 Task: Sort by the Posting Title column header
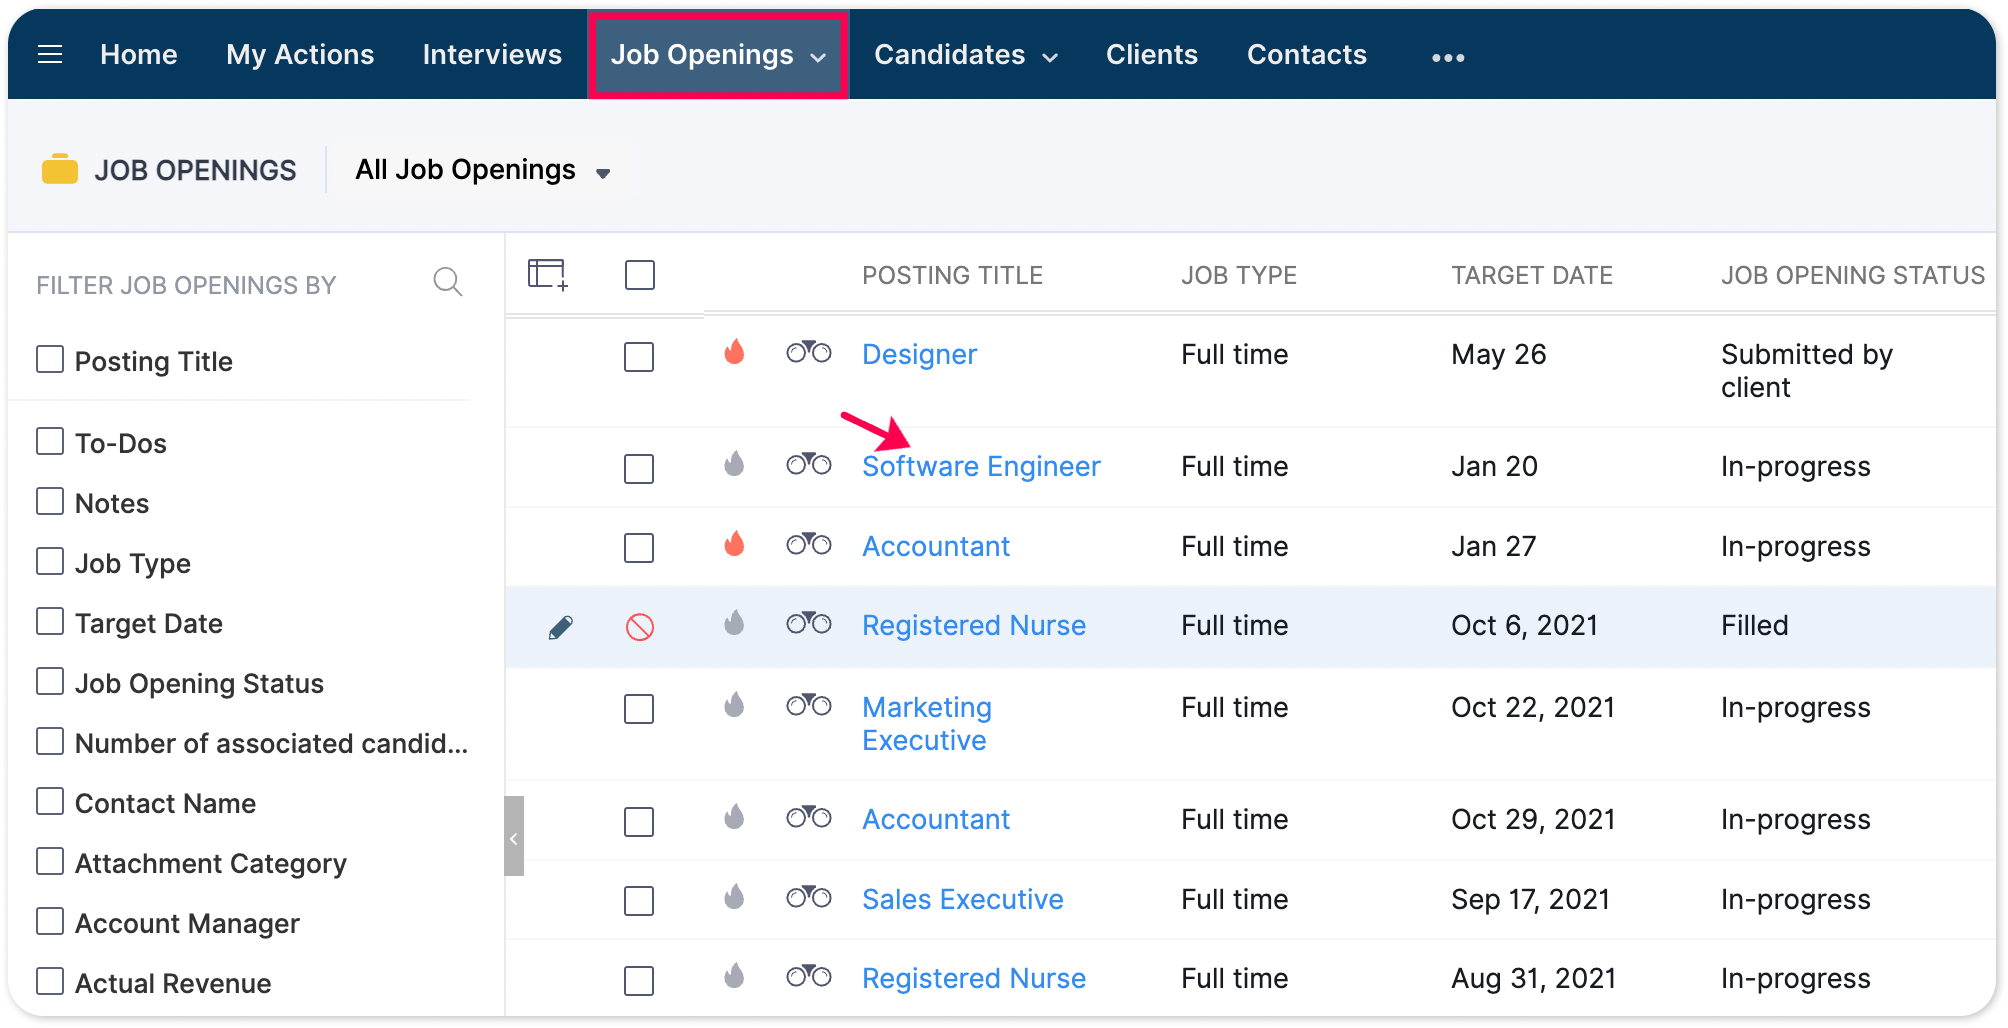[952, 275]
